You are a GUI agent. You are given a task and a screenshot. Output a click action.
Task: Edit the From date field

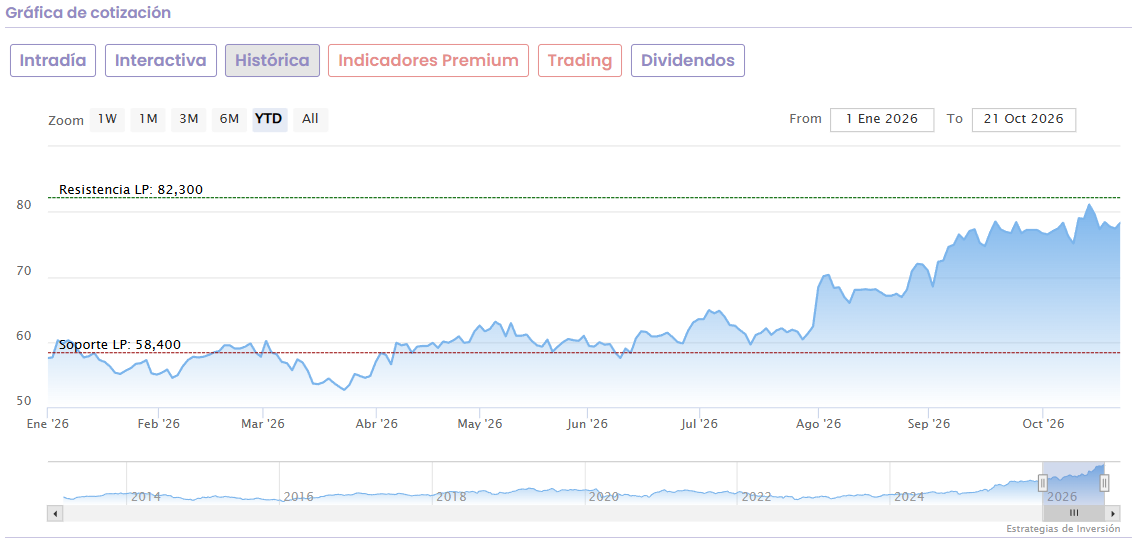click(x=882, y=119)
